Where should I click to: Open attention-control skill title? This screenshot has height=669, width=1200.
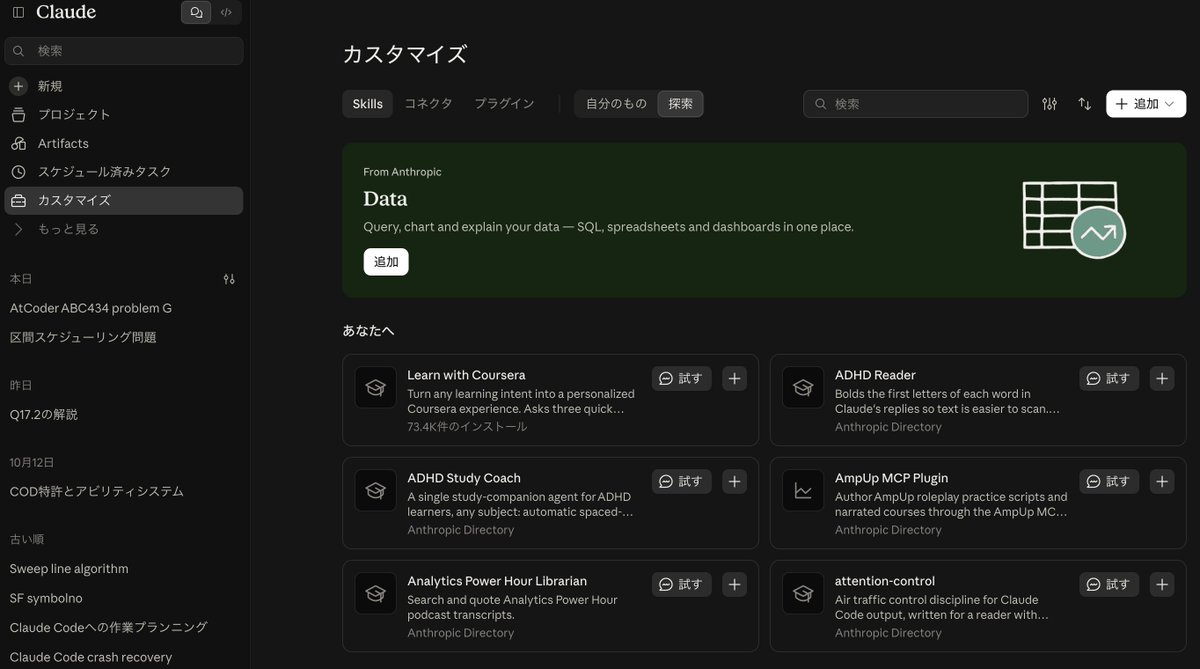(x=885, y=581)
